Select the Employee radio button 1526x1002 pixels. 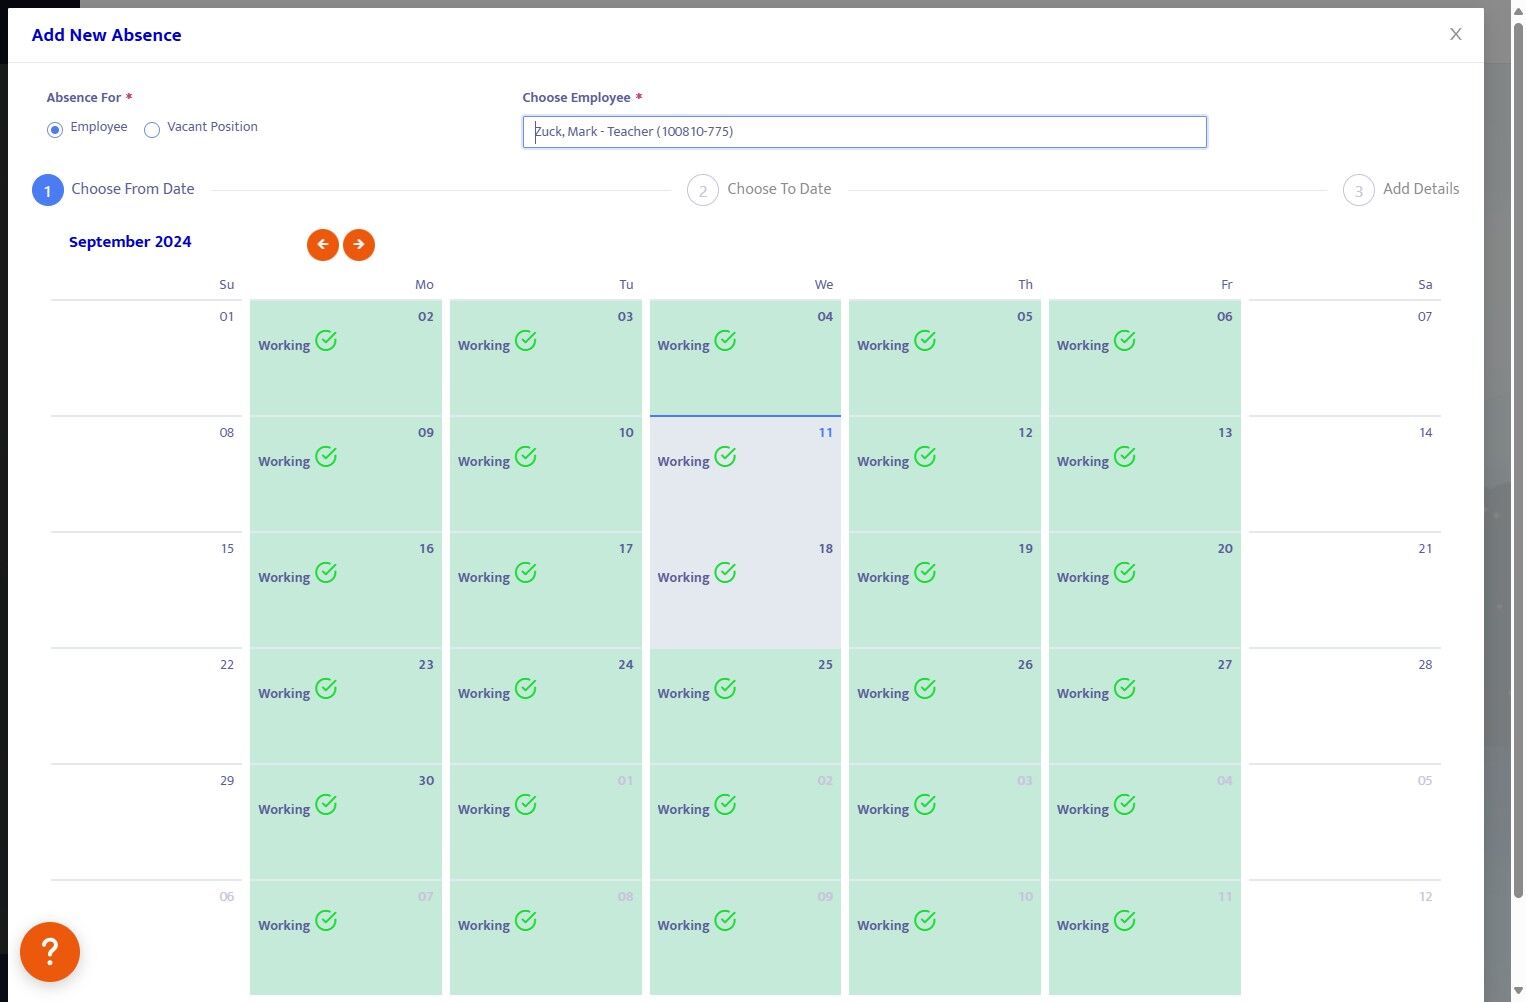click(55, 129)
